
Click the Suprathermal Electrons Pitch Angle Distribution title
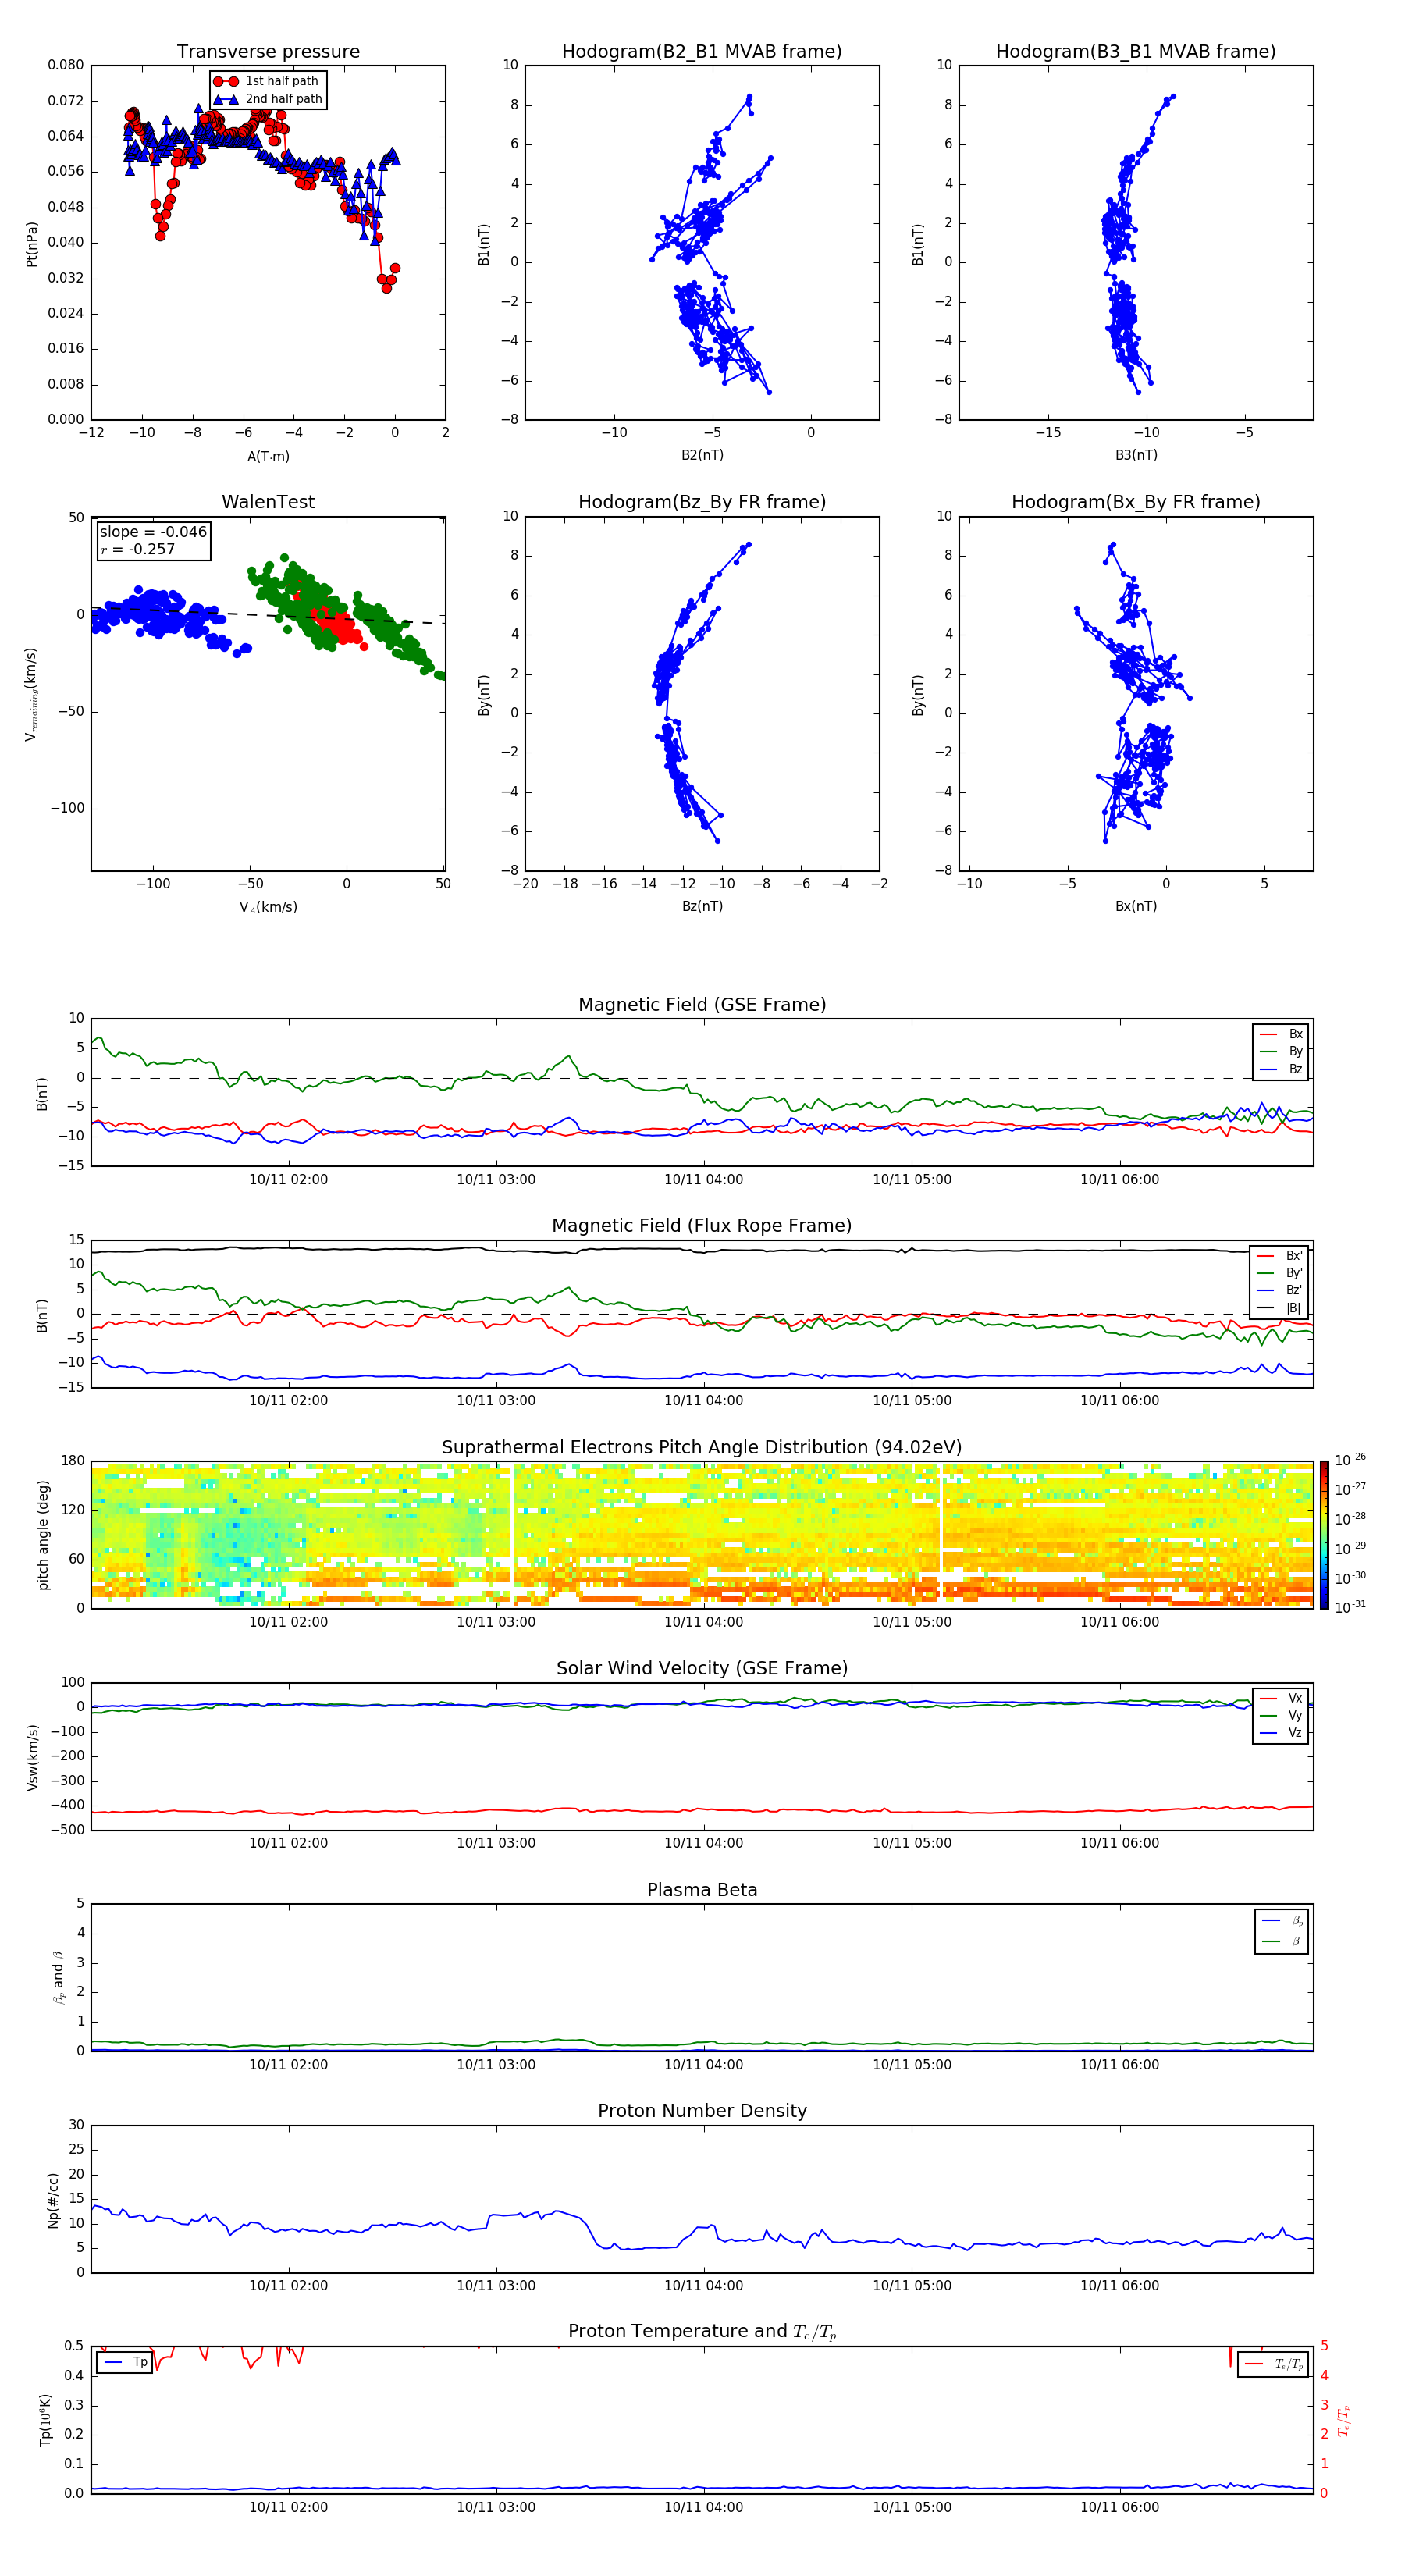[x=702, y=1447]
